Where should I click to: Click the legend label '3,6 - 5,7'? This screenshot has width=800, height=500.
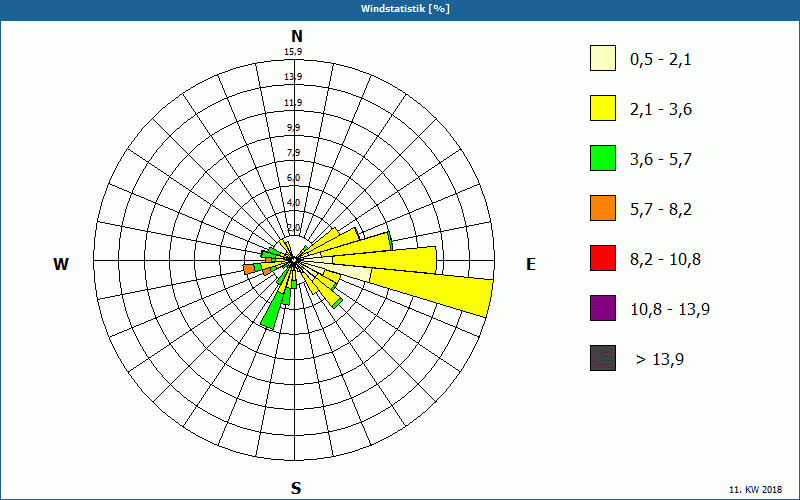(661, 160)
